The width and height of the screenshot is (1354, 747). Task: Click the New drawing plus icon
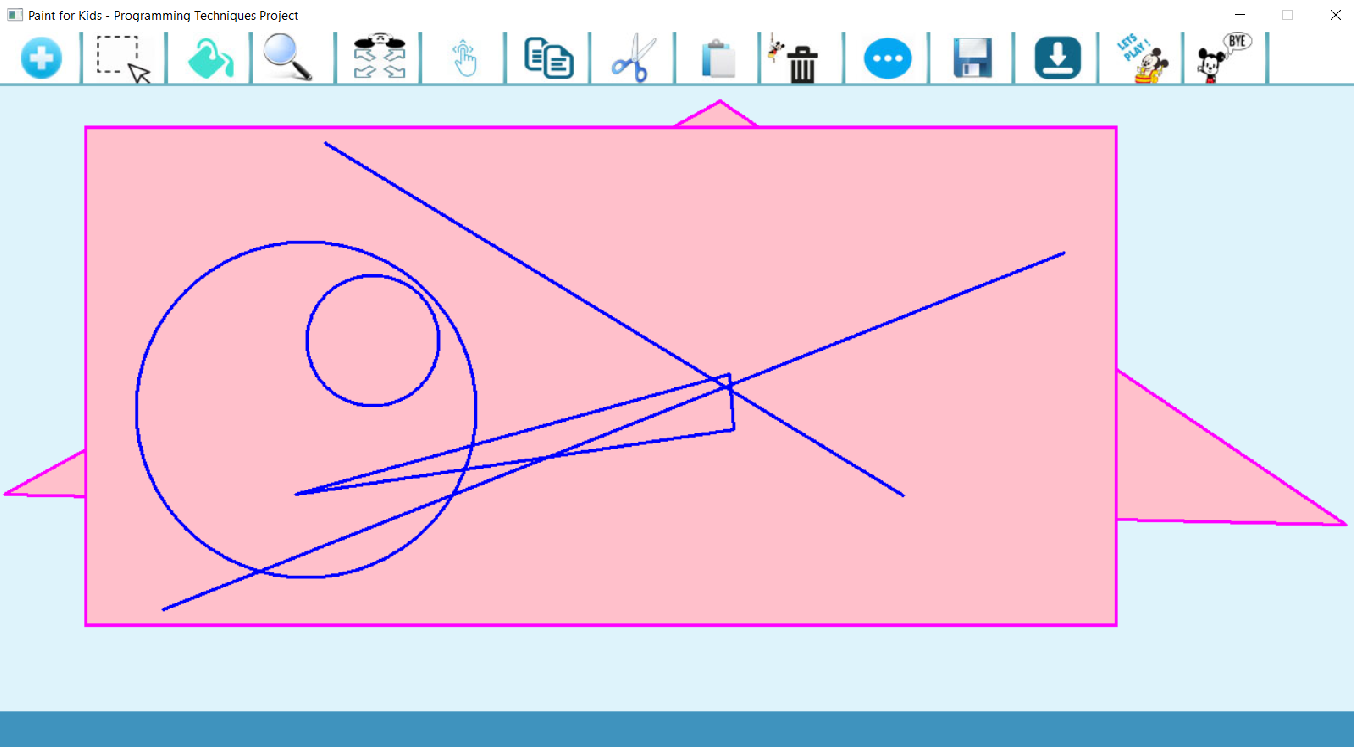[42, 58]
